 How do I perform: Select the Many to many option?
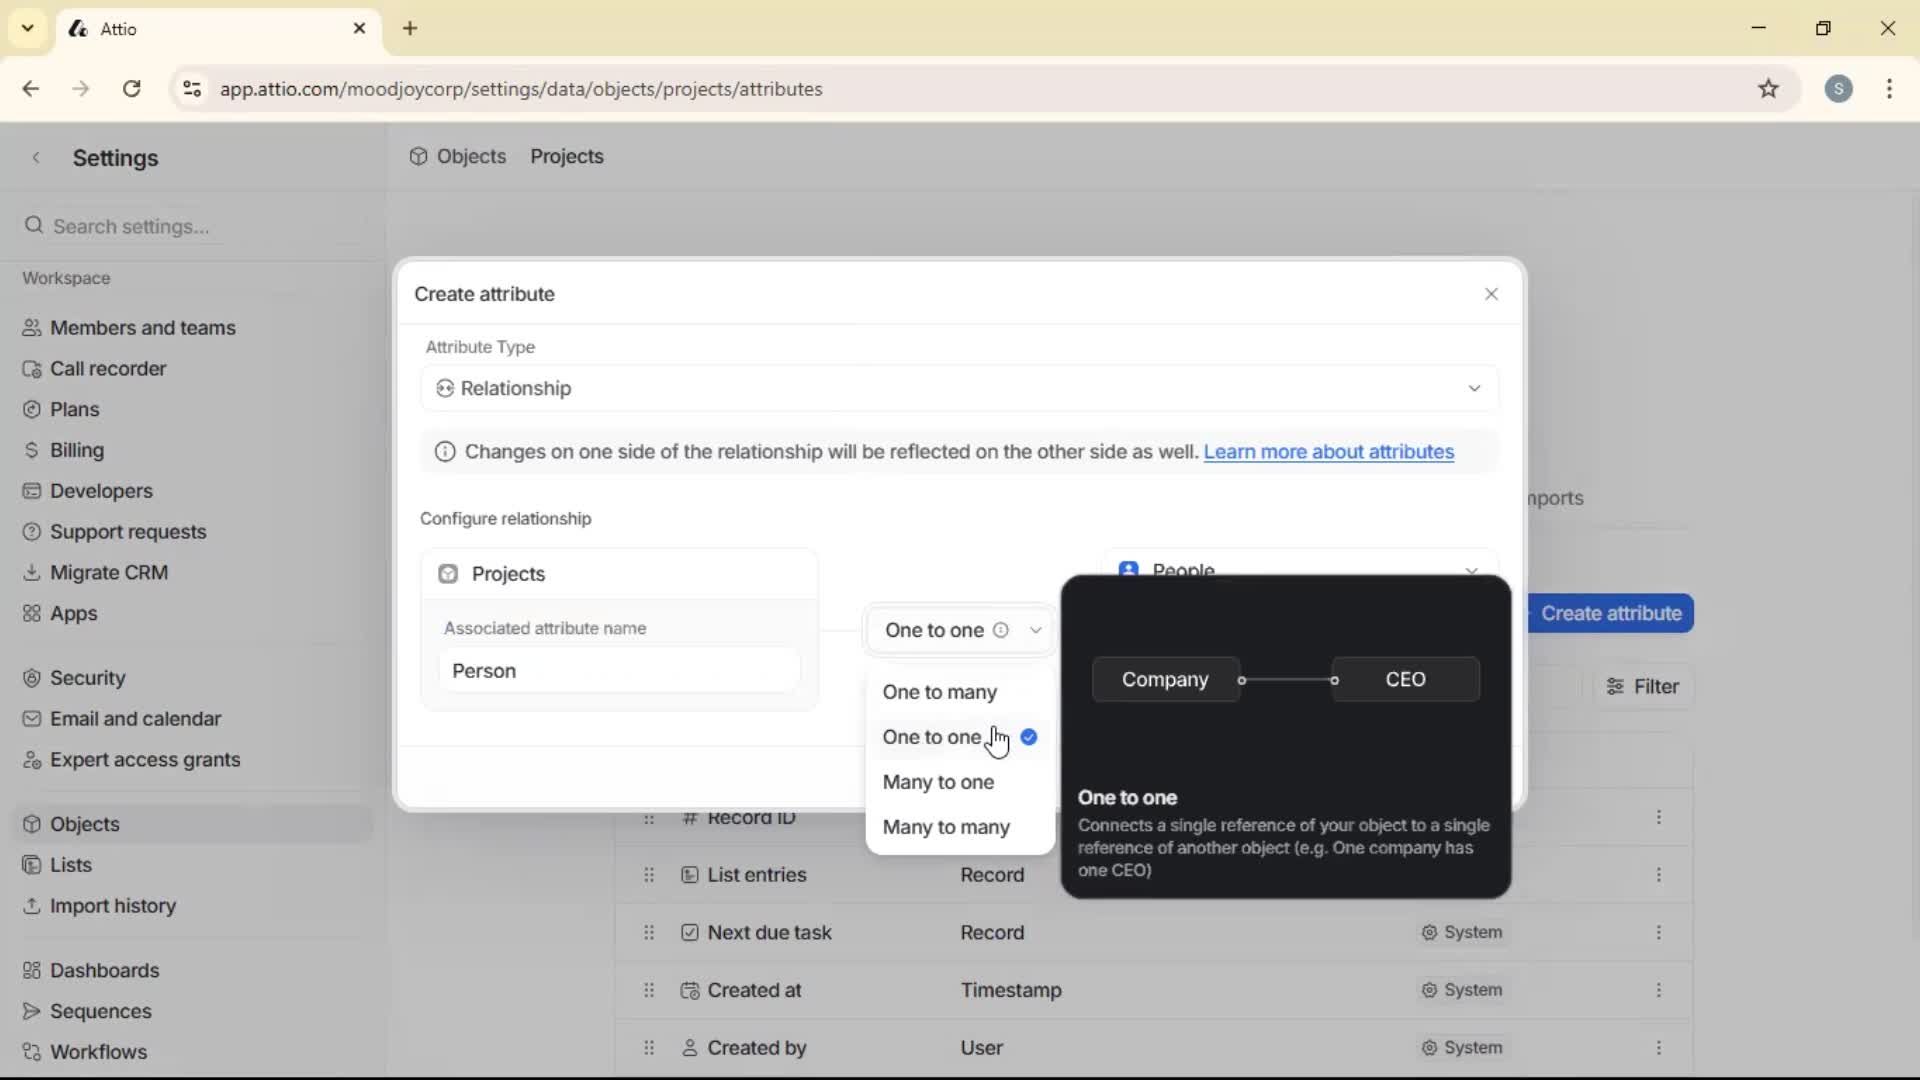point(946,827)
